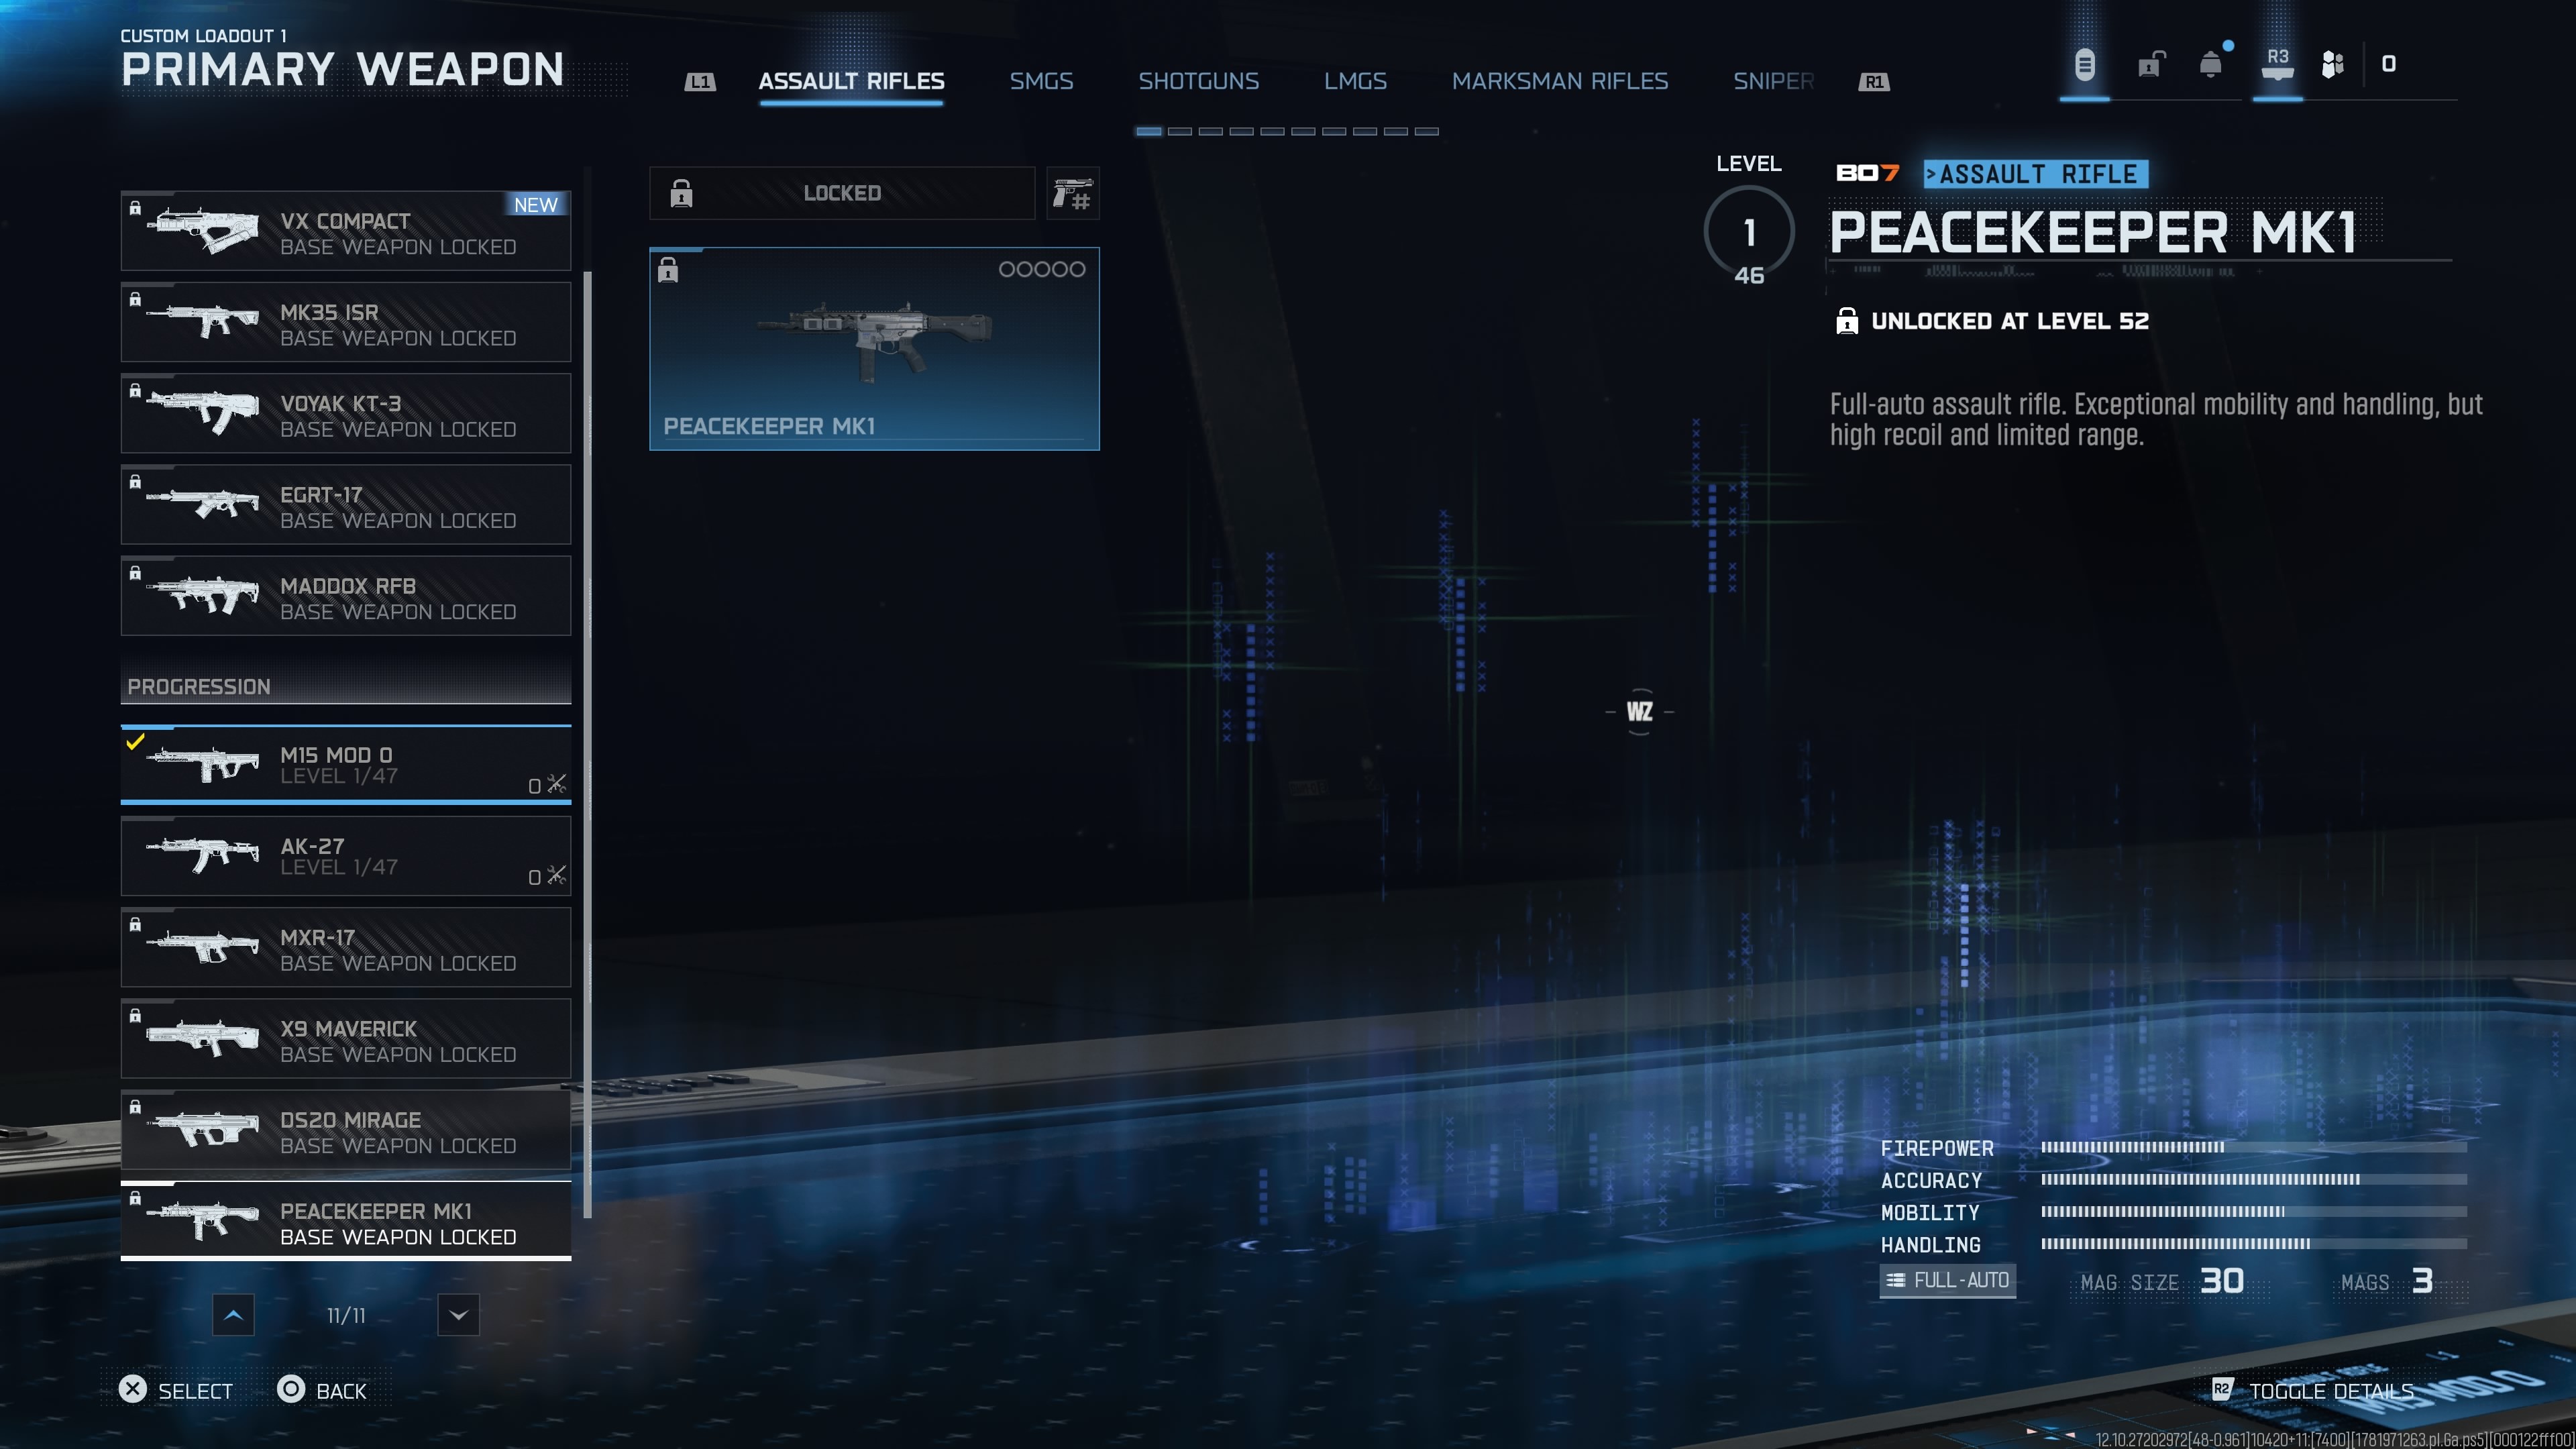Click the weapon list vertical scrollbar
Image resolution: width=2576 pixels, height=1449 pixels.
click(588, 745)
